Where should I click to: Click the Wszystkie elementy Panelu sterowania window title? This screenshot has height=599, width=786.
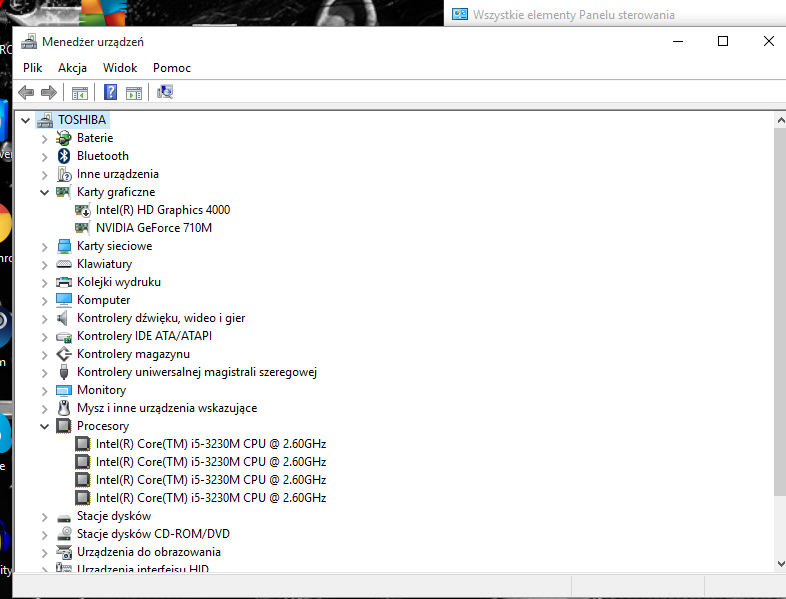573,15
